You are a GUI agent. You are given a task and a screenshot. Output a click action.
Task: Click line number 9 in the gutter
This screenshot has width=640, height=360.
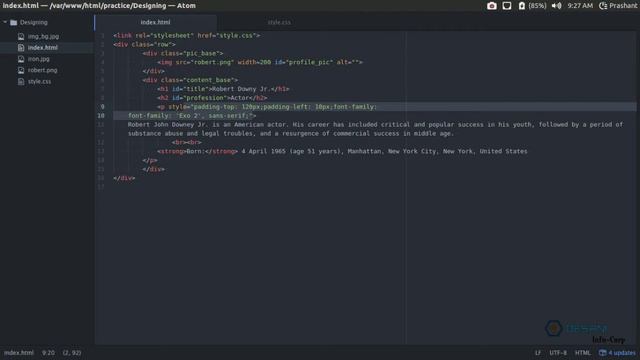click(x=102, y=107)
